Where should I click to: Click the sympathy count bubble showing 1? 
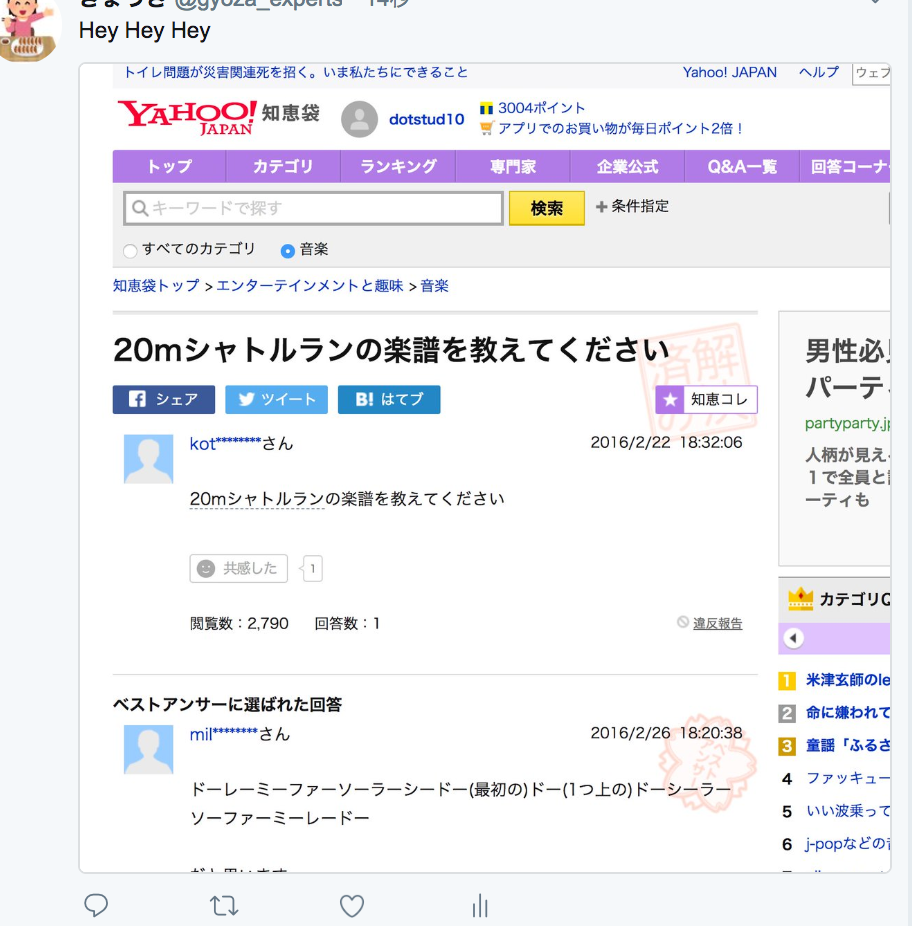[x=312, y=569]
